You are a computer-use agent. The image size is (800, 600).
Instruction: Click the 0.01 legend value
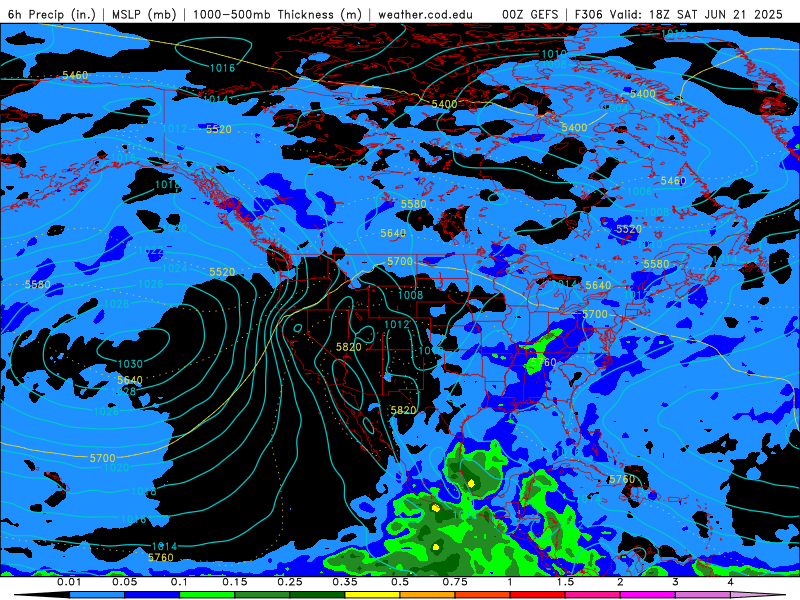pos(69,582)
